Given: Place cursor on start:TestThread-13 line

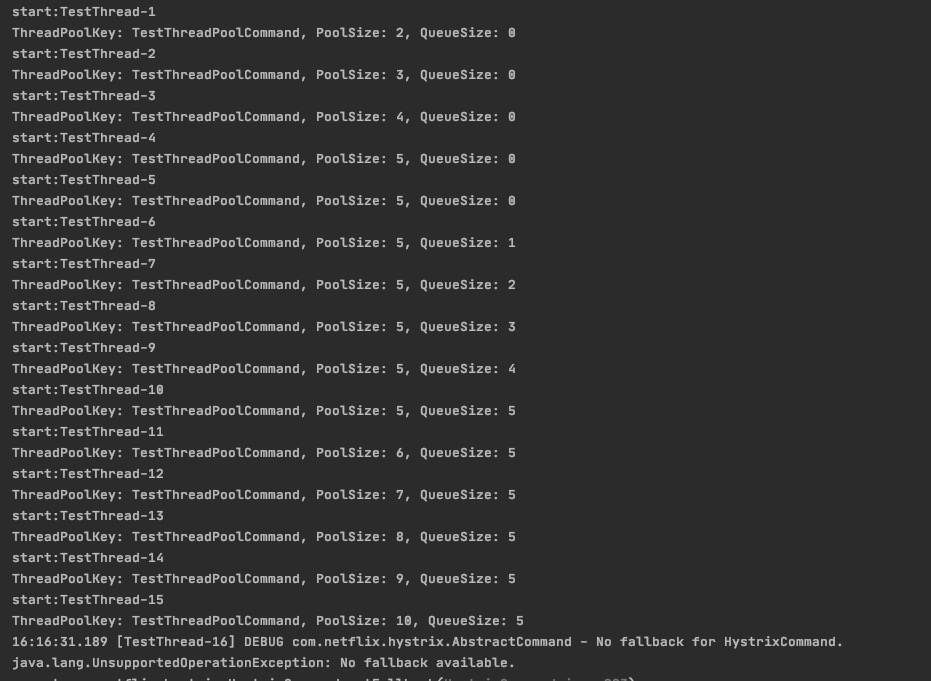Looking at the screenshot, I should click(x=88, y=516).
